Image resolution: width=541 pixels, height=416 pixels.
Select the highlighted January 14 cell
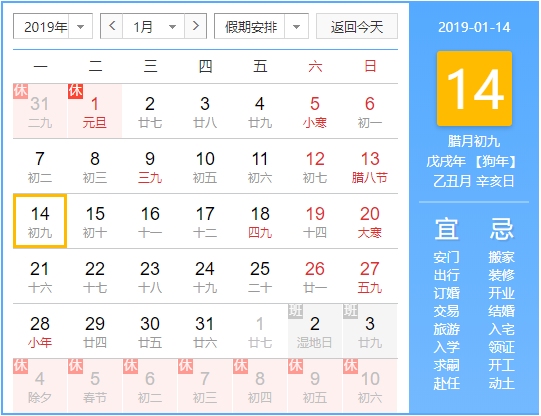click(x=40, y=221)
